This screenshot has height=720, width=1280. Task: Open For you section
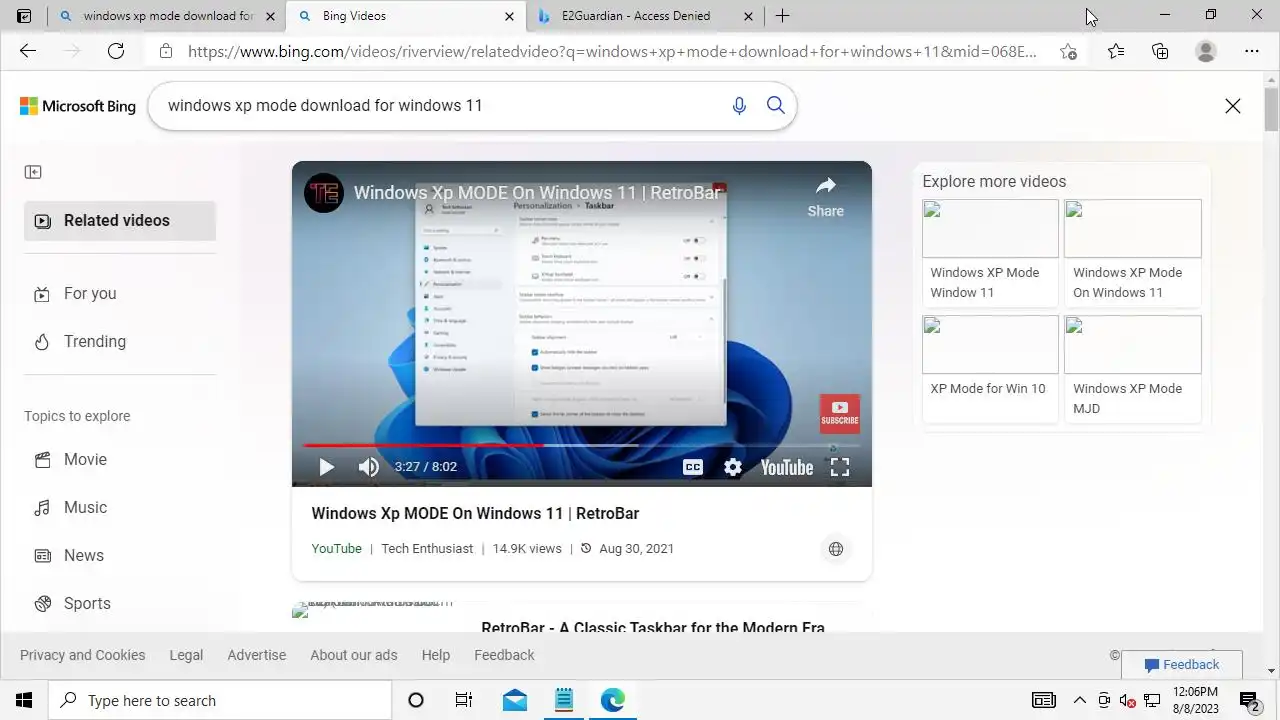[x=120, y=293]
